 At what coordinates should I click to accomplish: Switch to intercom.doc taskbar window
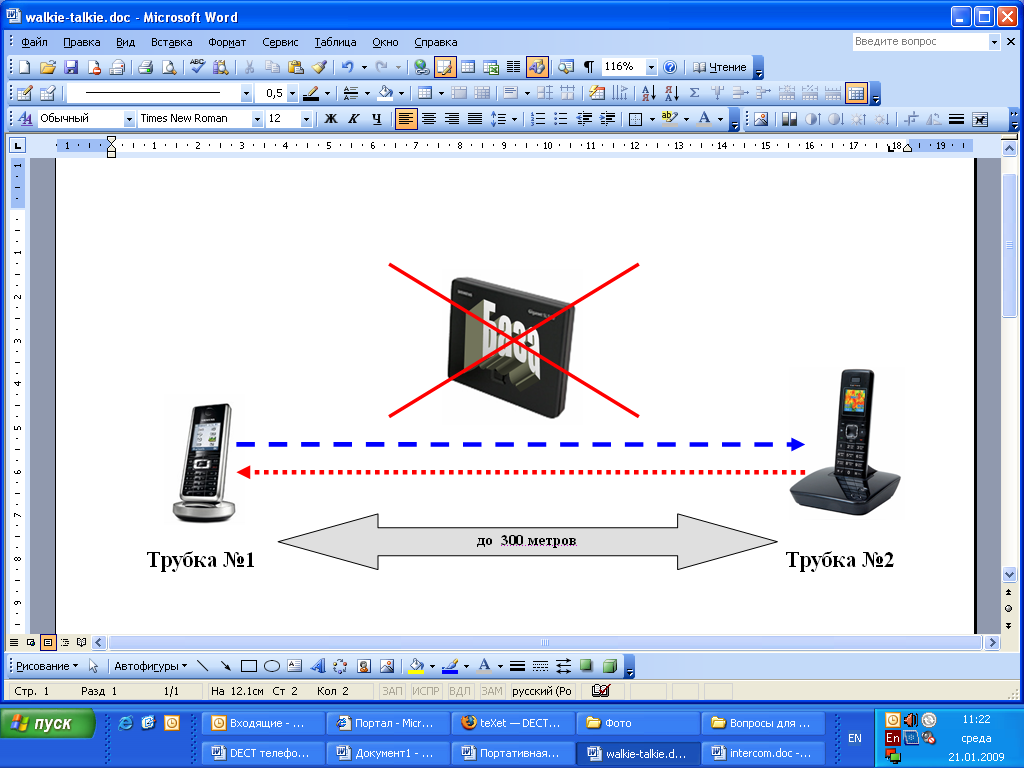[763, 753]
